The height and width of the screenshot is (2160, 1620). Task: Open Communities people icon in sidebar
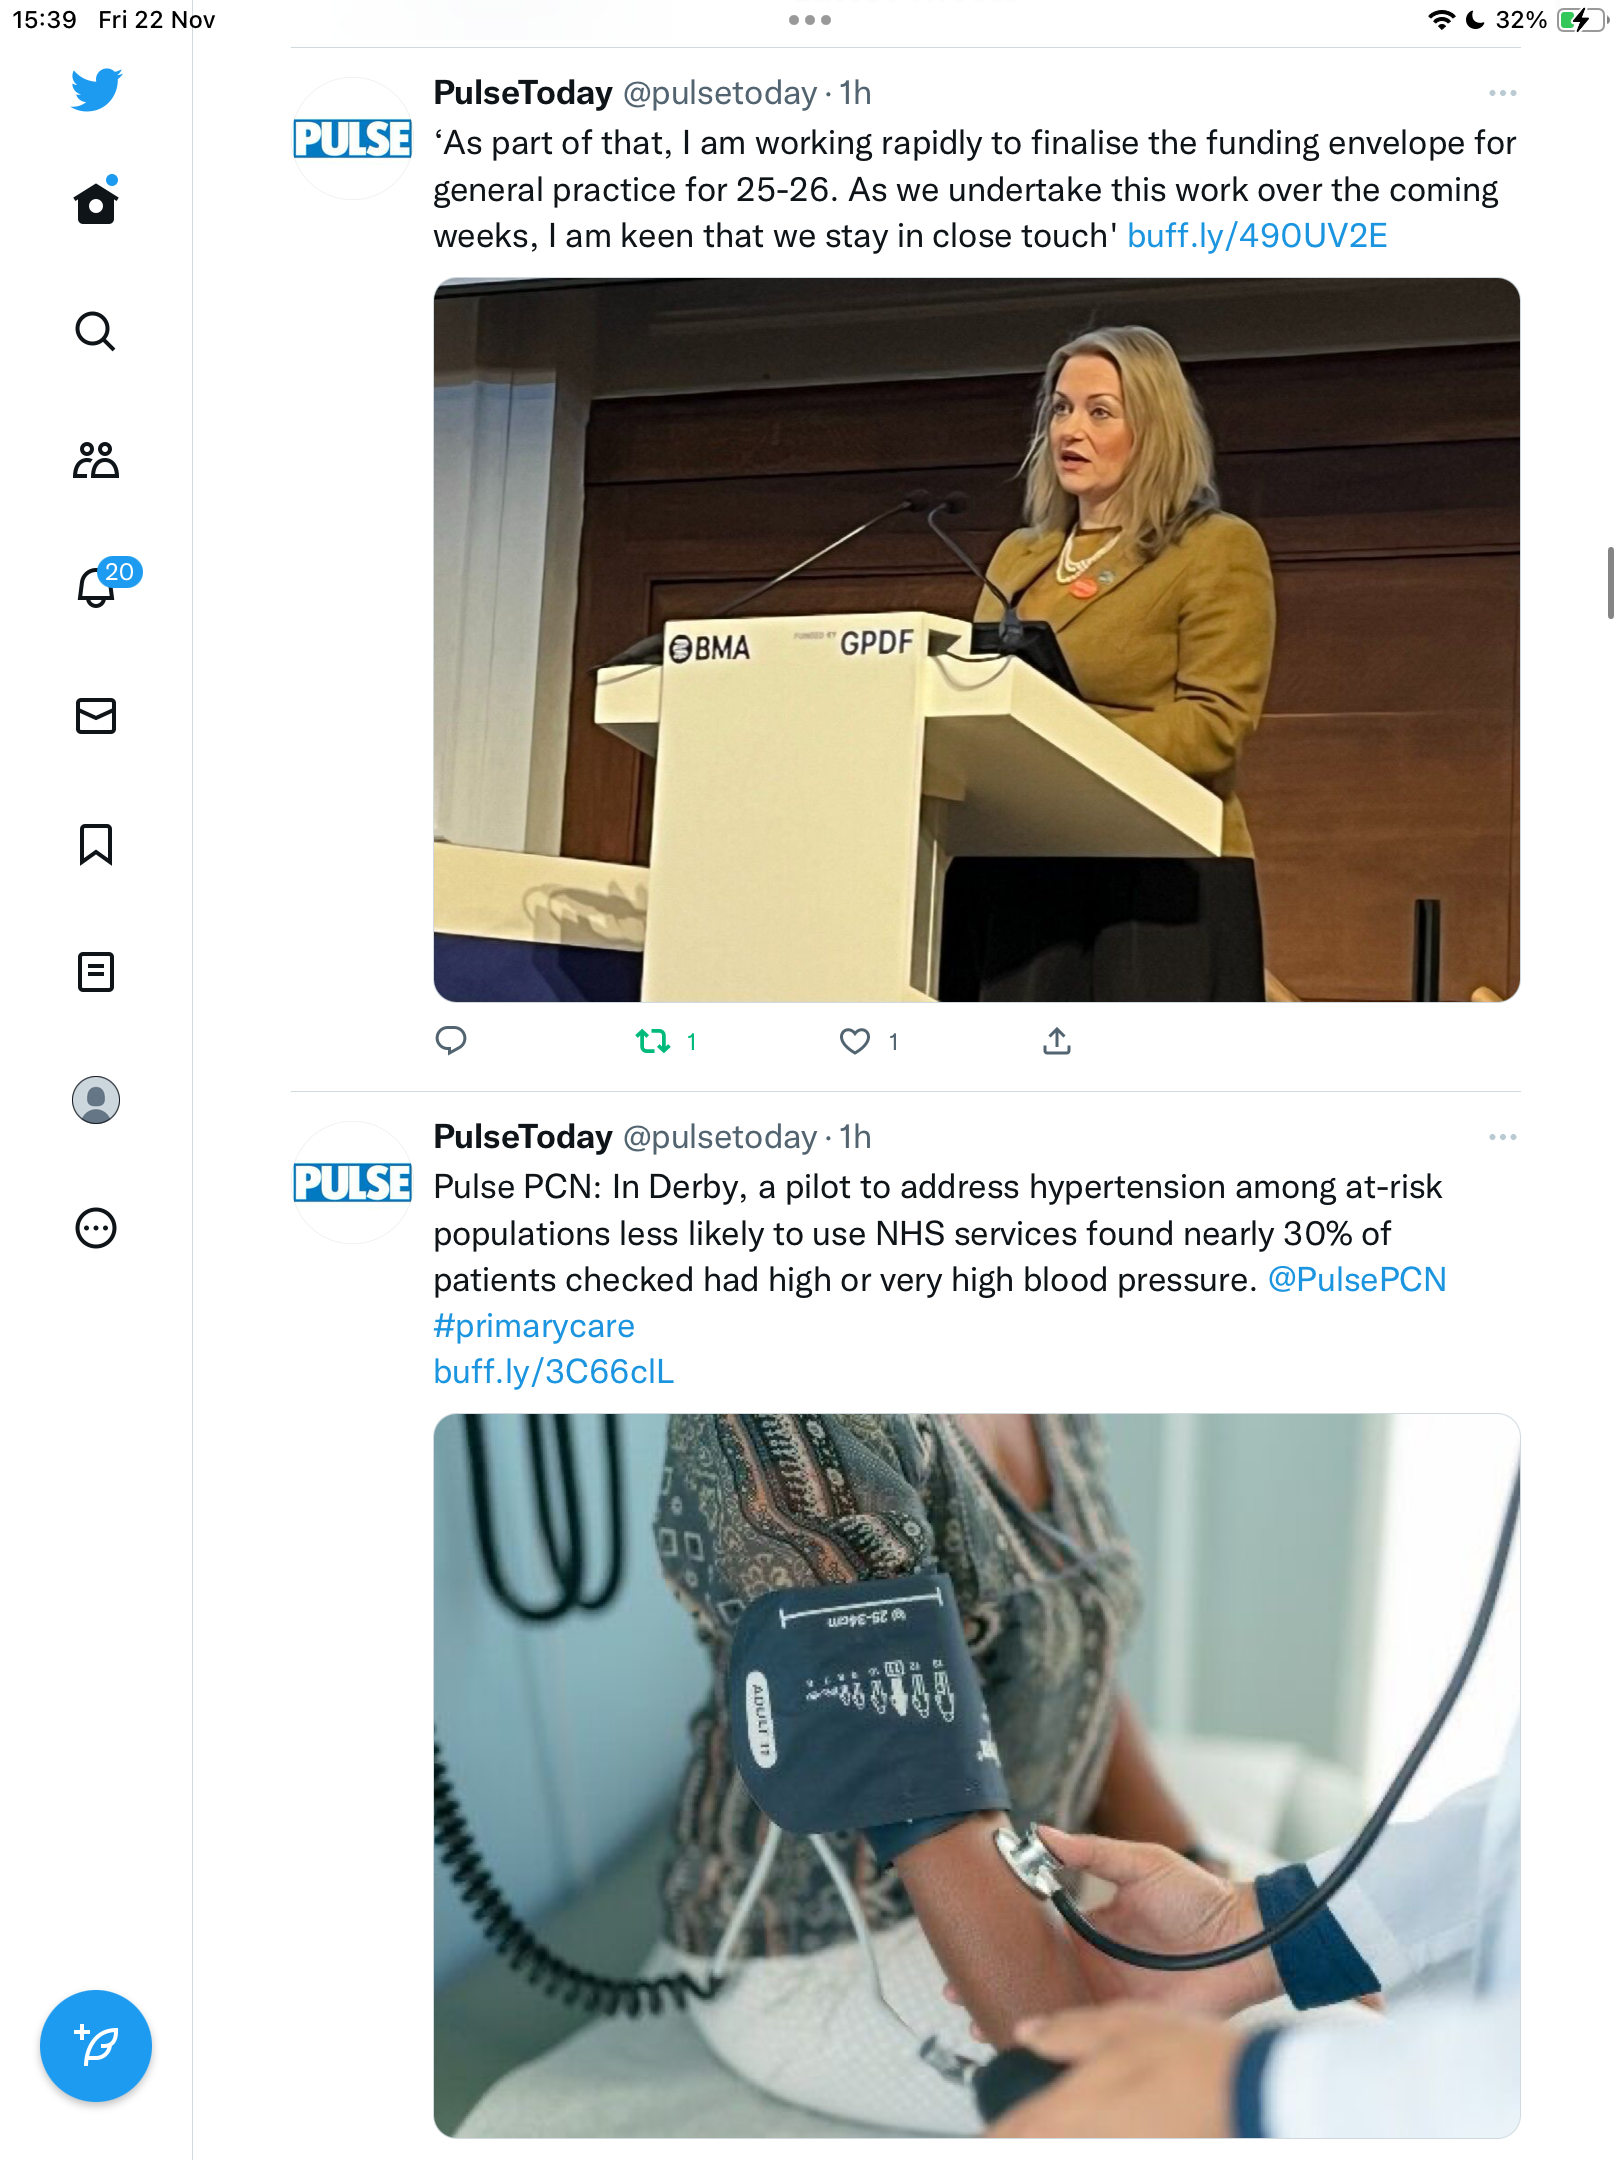(96, 460)
